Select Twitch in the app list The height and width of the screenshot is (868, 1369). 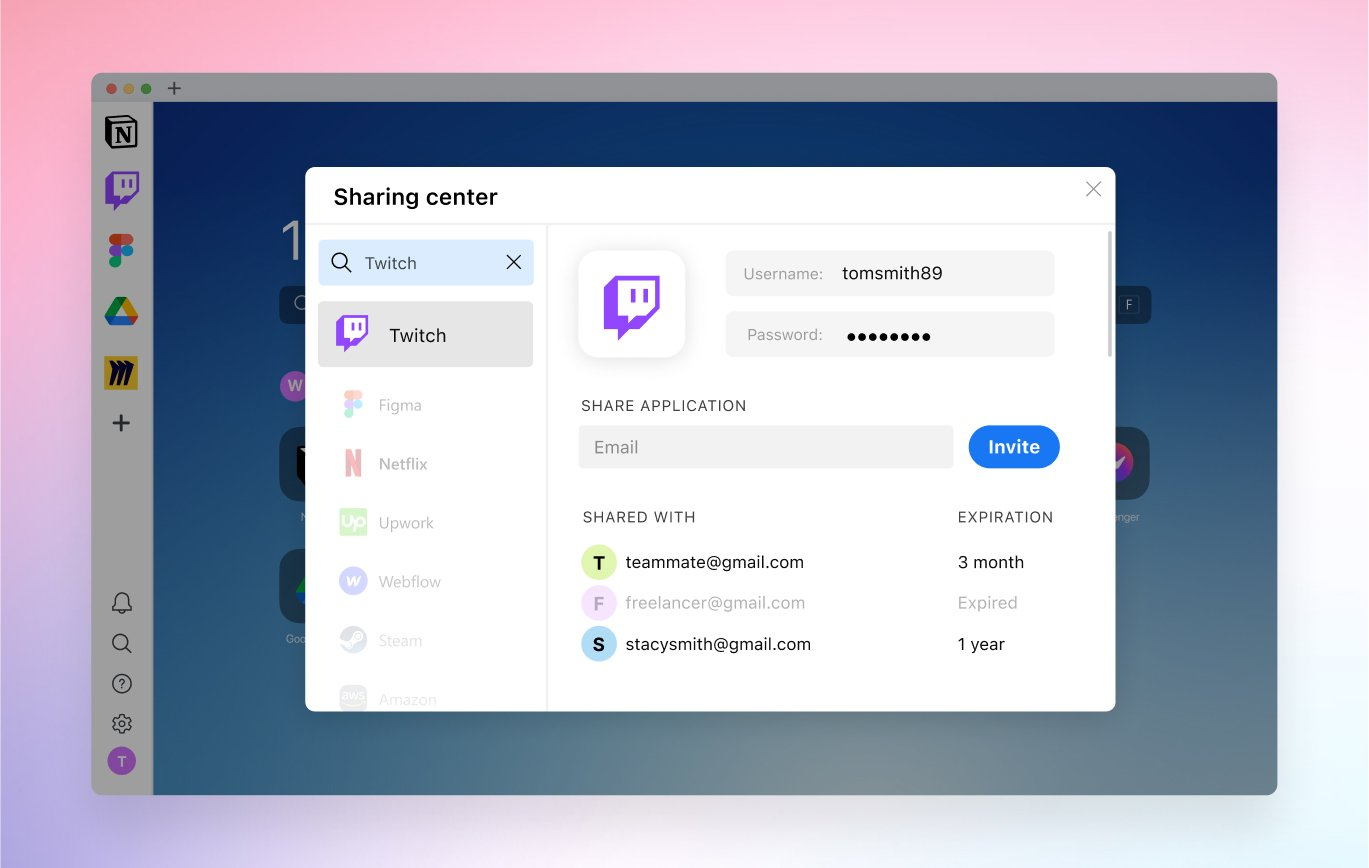[x=425, y=334]
